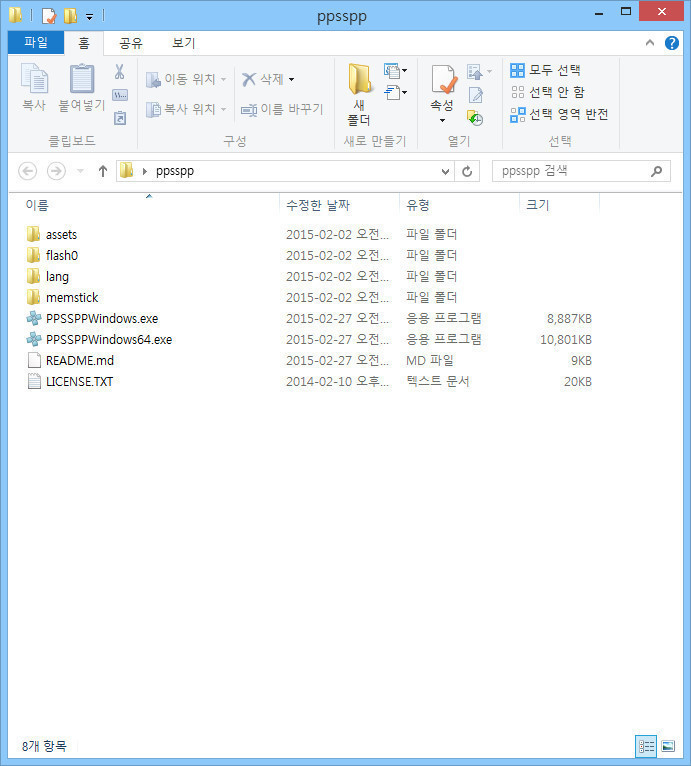
Task: Open the New item dropdown icon
Action: point(395,71)
